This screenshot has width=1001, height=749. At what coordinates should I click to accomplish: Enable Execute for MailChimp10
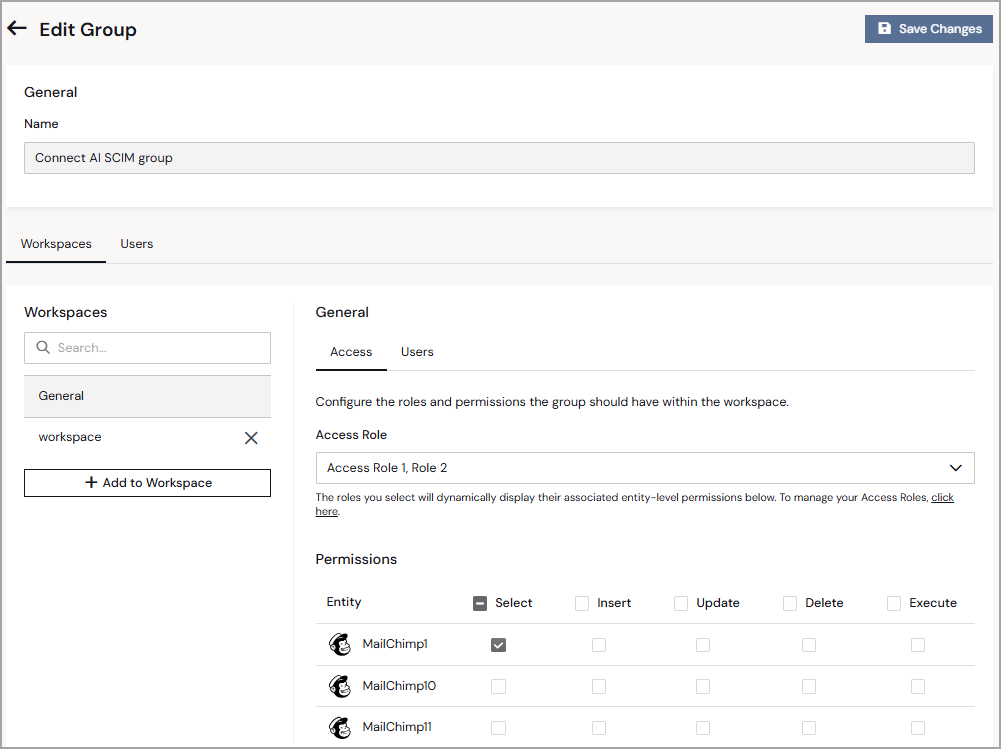click(x=918, y=686)
